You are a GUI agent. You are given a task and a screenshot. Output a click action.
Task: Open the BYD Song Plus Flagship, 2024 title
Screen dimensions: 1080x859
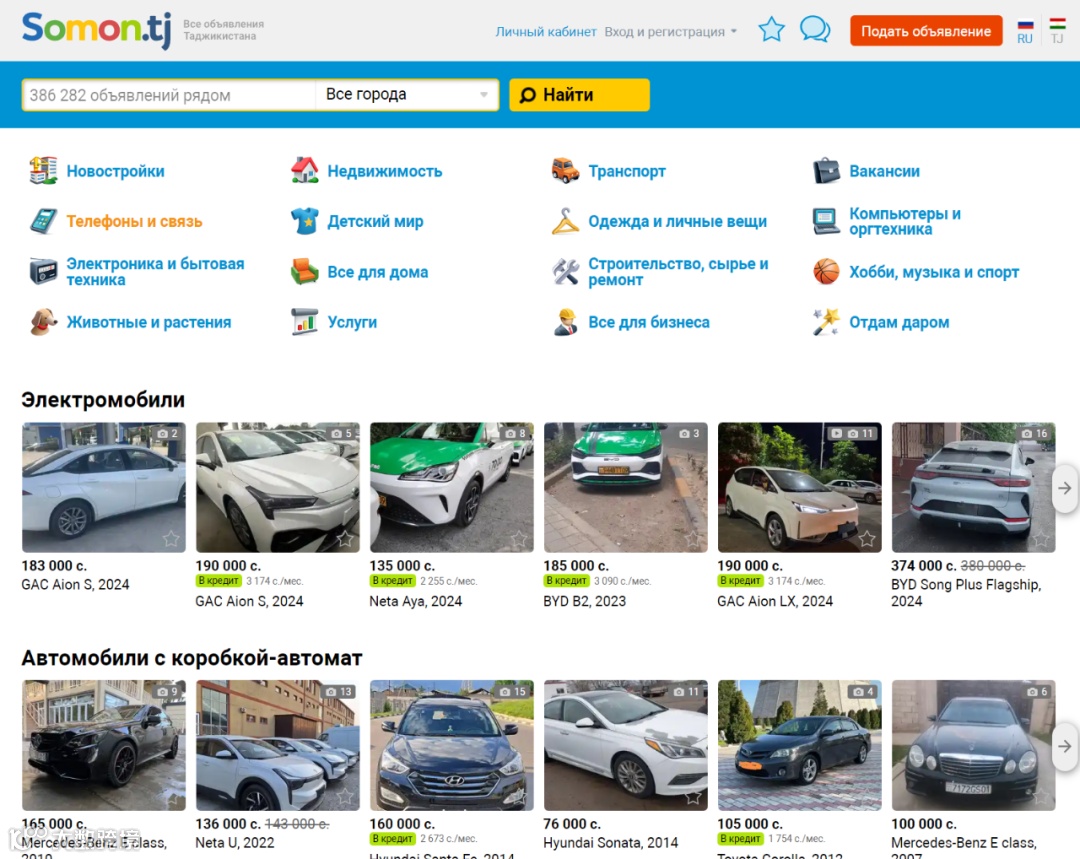[966, 592]
